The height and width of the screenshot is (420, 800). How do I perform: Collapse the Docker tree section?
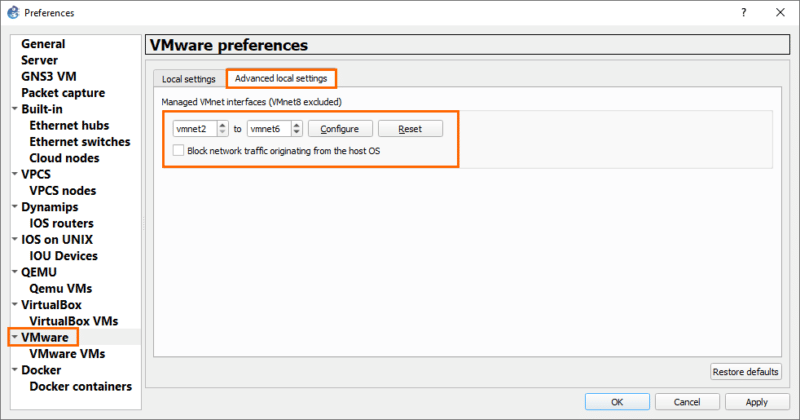[14, 370]
